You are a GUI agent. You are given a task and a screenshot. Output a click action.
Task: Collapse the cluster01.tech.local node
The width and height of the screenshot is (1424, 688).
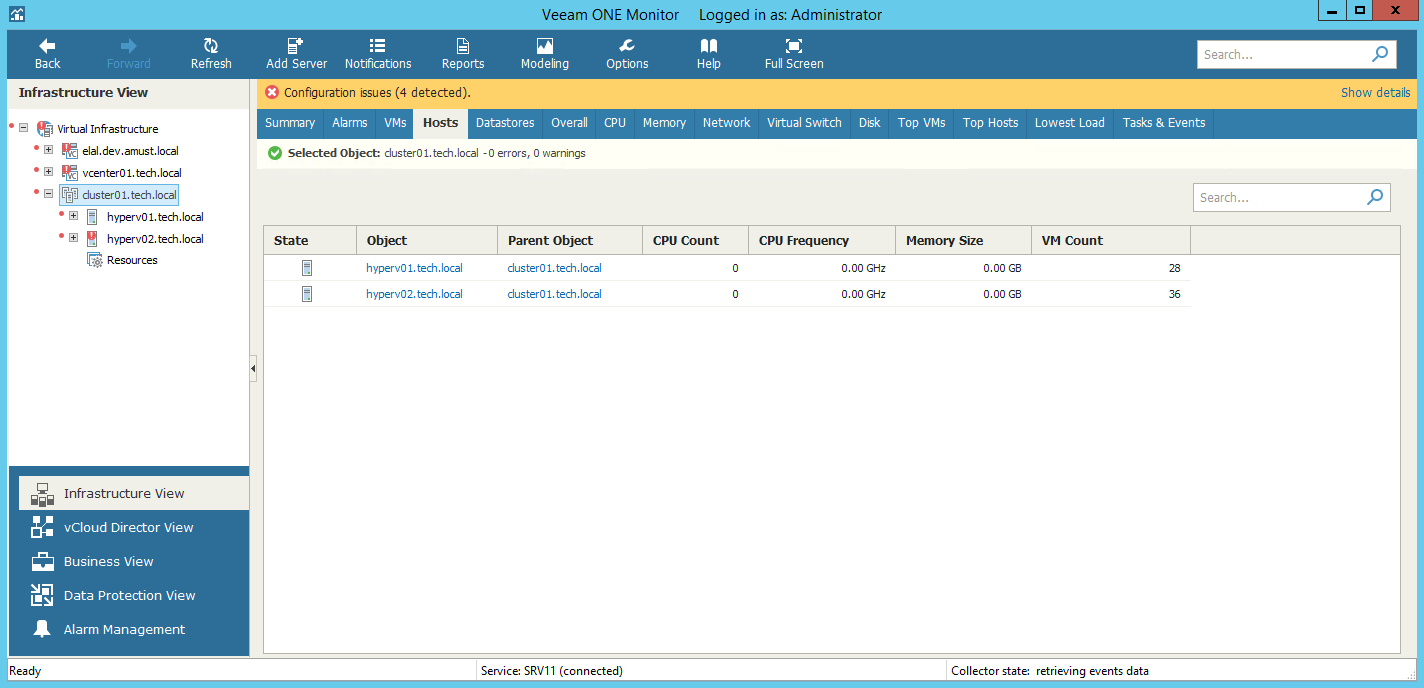click(x=48, y=195)
